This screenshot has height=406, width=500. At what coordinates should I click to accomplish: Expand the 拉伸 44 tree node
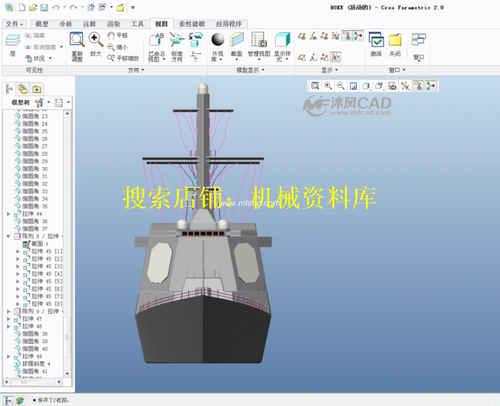(9, 214)
